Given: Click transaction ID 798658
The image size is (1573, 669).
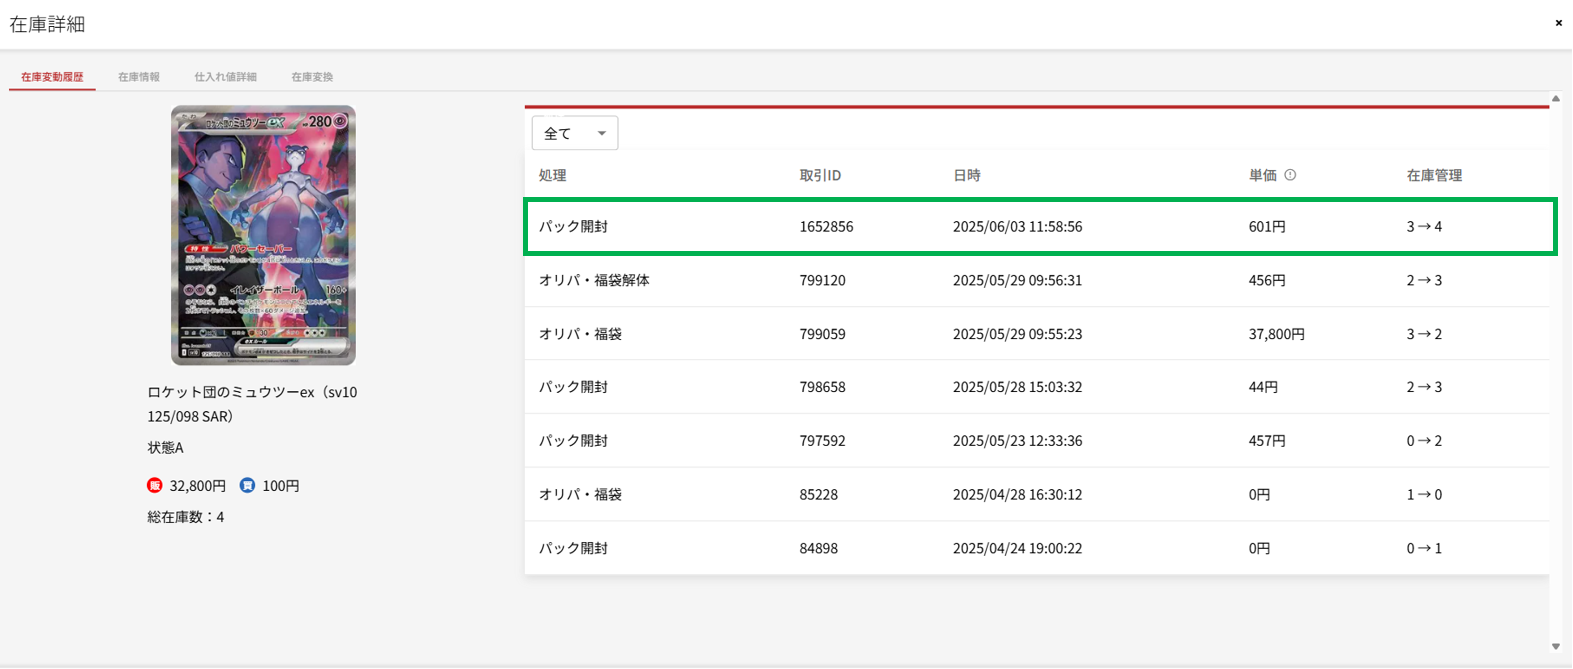Looking at the screenshot, I should (x=822, y=387).
